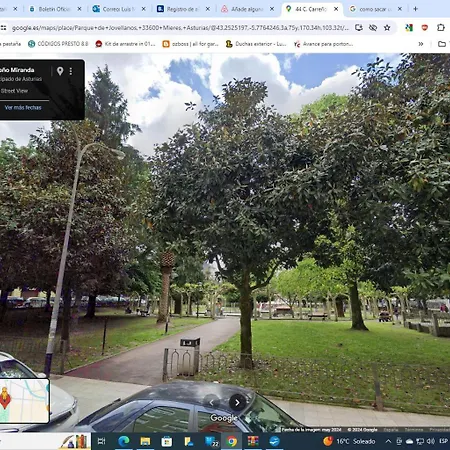Image resolution: width=450 pixels, height=450 pixels.
Task: Toggle the crossed-eye tracking protection icon
Action: tap(373, 28)
